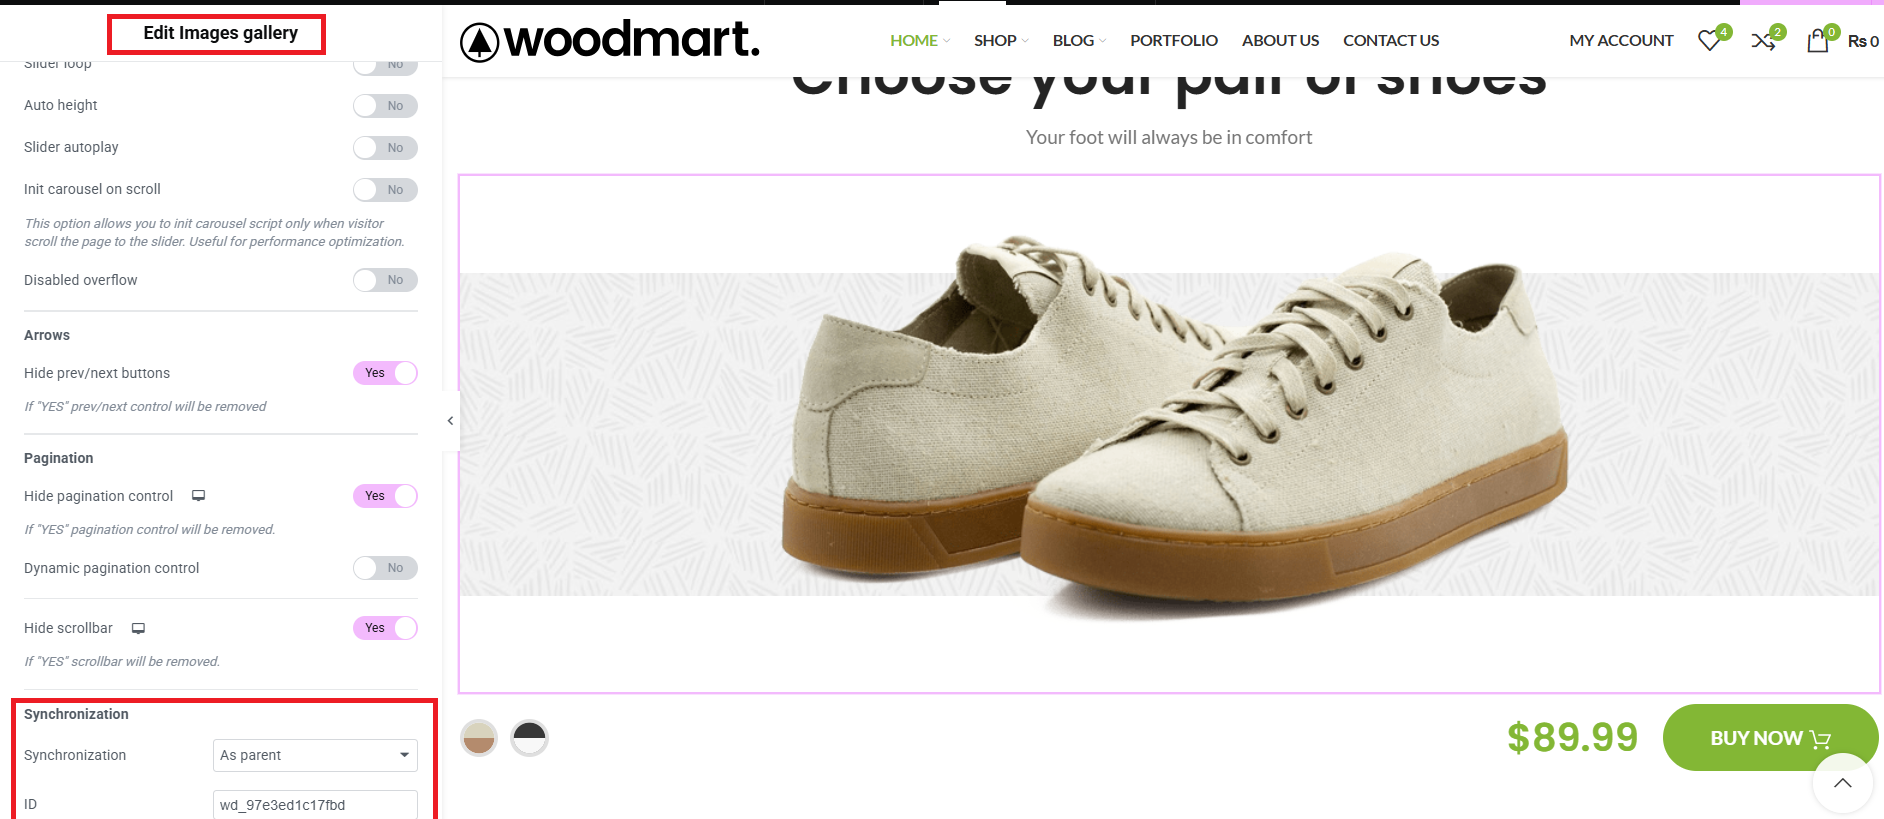Click device icon next to Hide scrollbar
1884x819 pixels.
(x=138, y=628)
